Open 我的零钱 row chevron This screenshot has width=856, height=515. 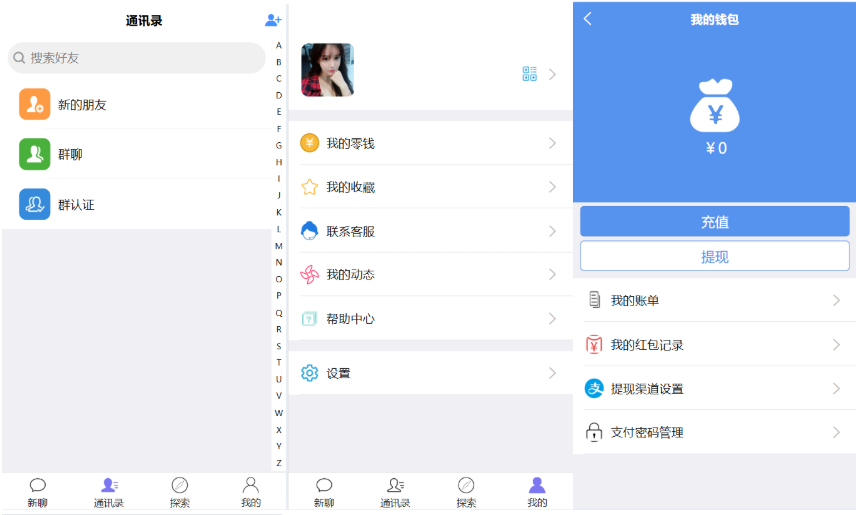point(552,143)
